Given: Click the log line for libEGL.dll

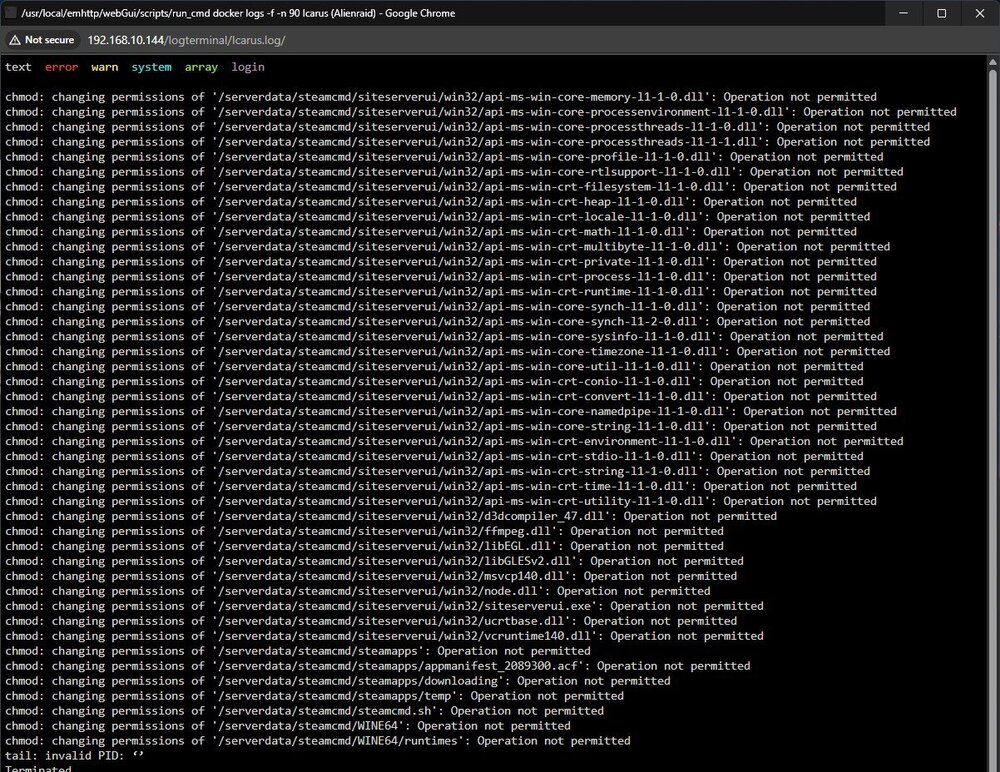Looking at the screenshot, I should (x=364, y=546).
